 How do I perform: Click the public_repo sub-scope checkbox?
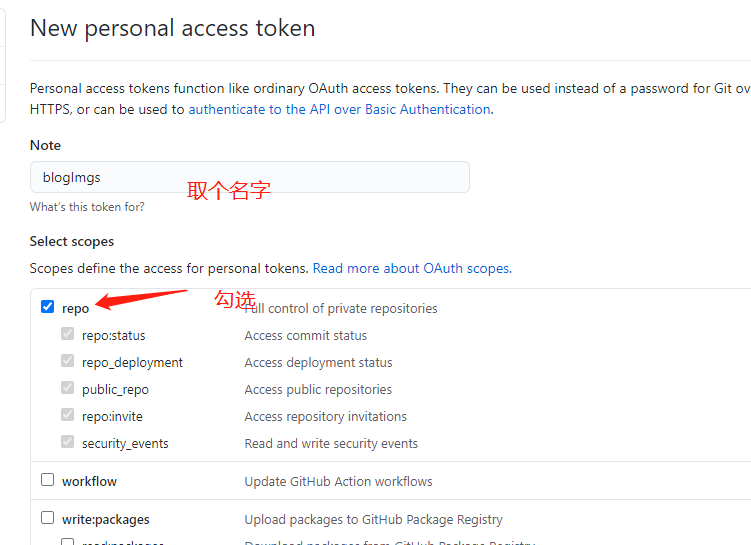[68, 387]
